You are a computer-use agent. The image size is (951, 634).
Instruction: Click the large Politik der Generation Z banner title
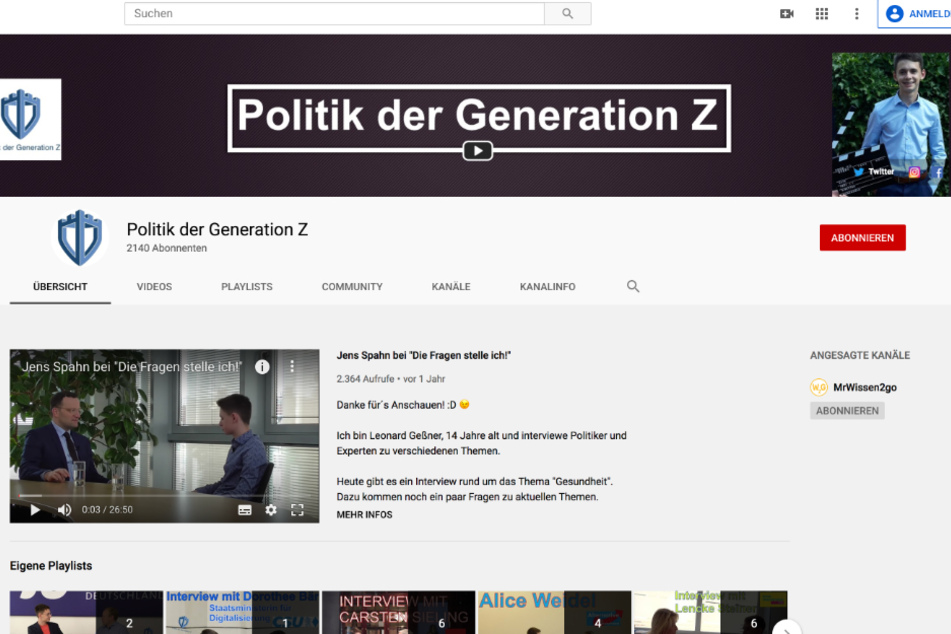pos(477,115)
